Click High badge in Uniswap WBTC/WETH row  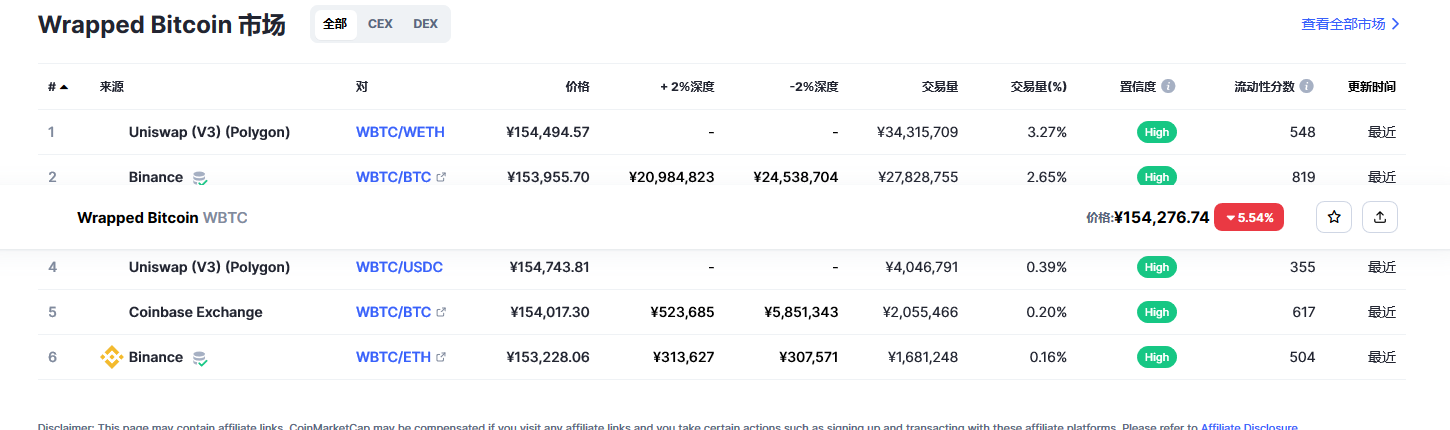[1157, 132]
